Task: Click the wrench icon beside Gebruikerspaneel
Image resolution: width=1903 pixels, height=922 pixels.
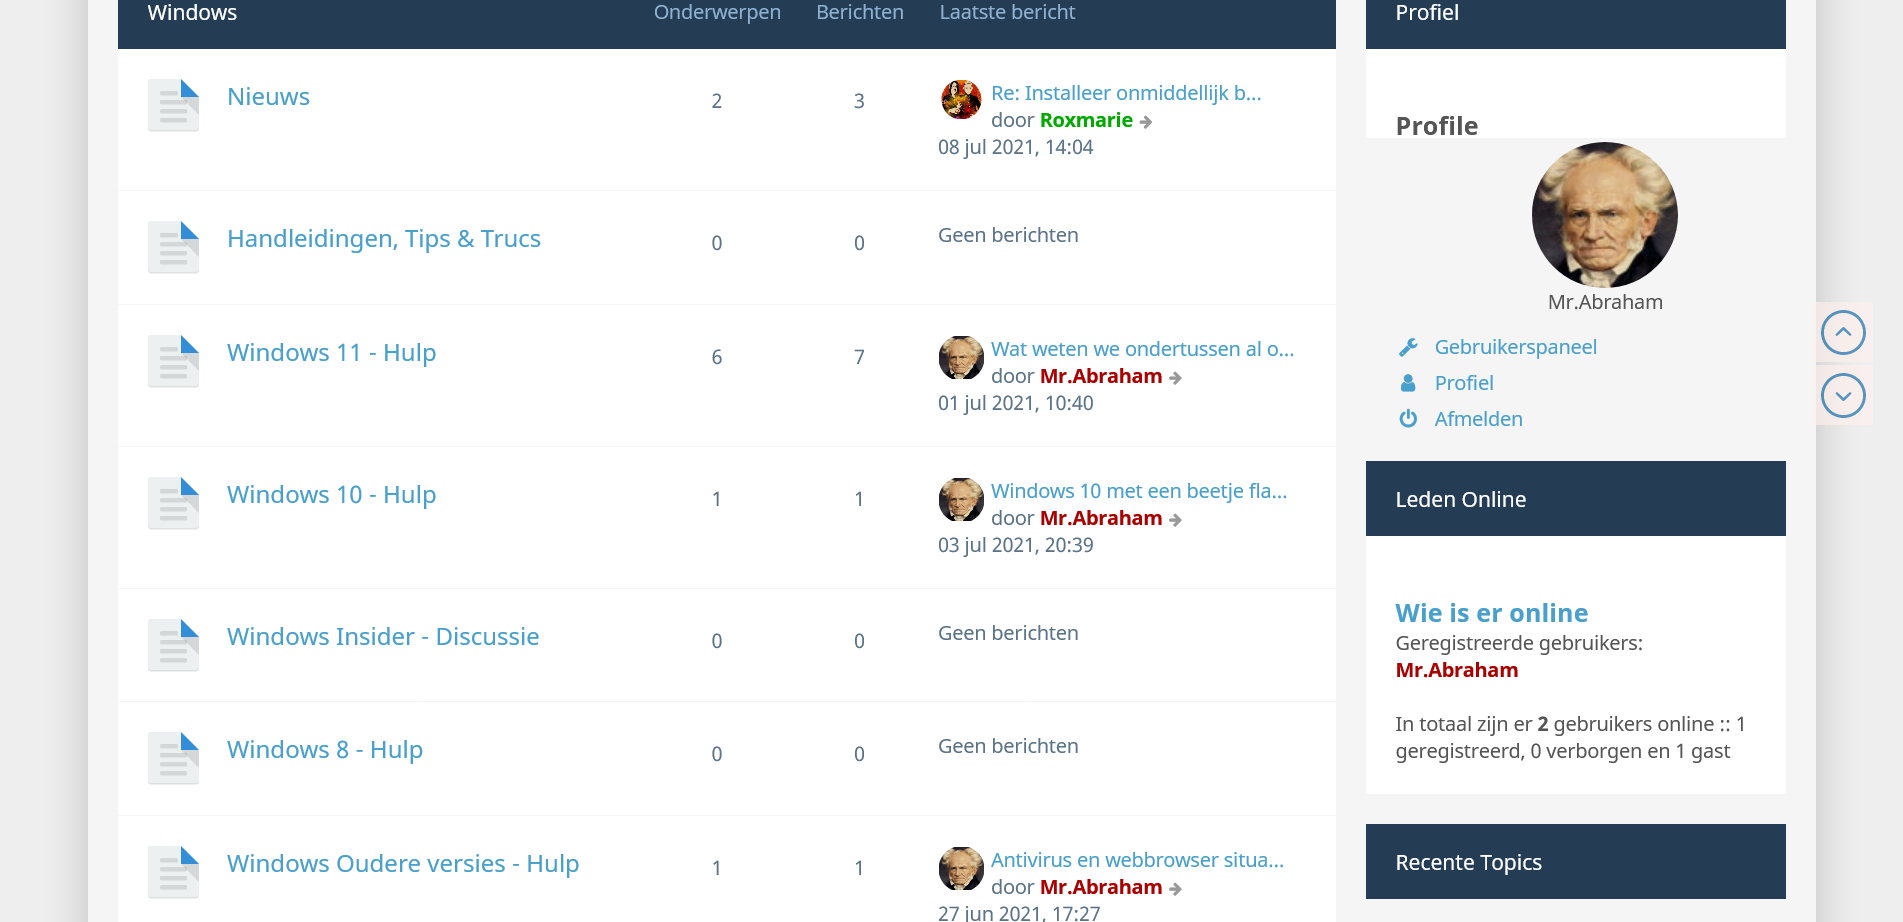Action: click(1408, 347)
